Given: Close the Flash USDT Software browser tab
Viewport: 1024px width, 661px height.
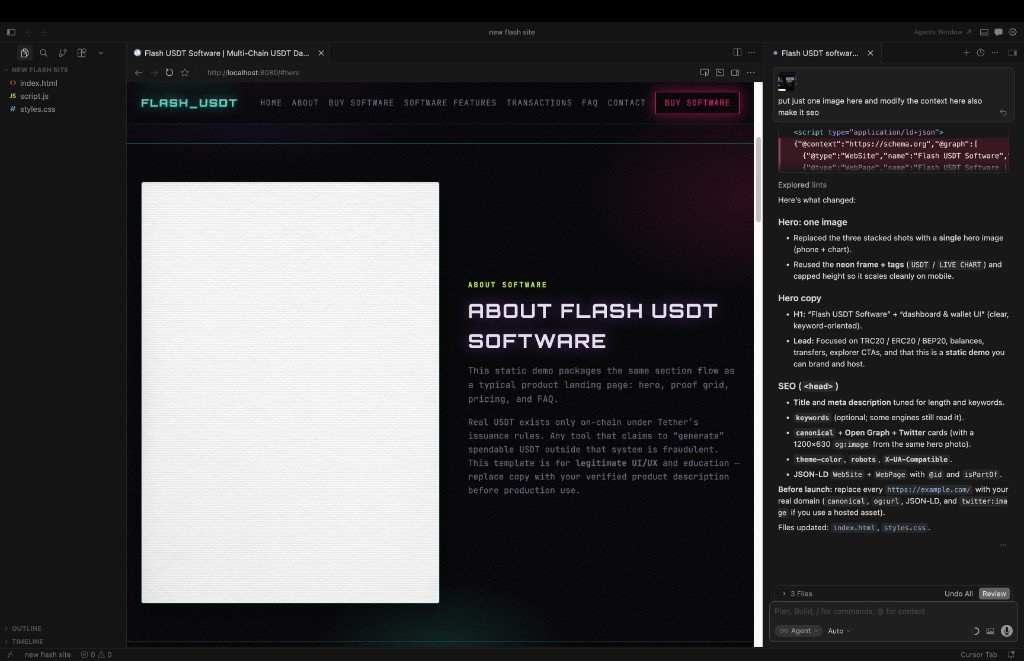Looking at the screenshot, I should [x=321, y=53].
